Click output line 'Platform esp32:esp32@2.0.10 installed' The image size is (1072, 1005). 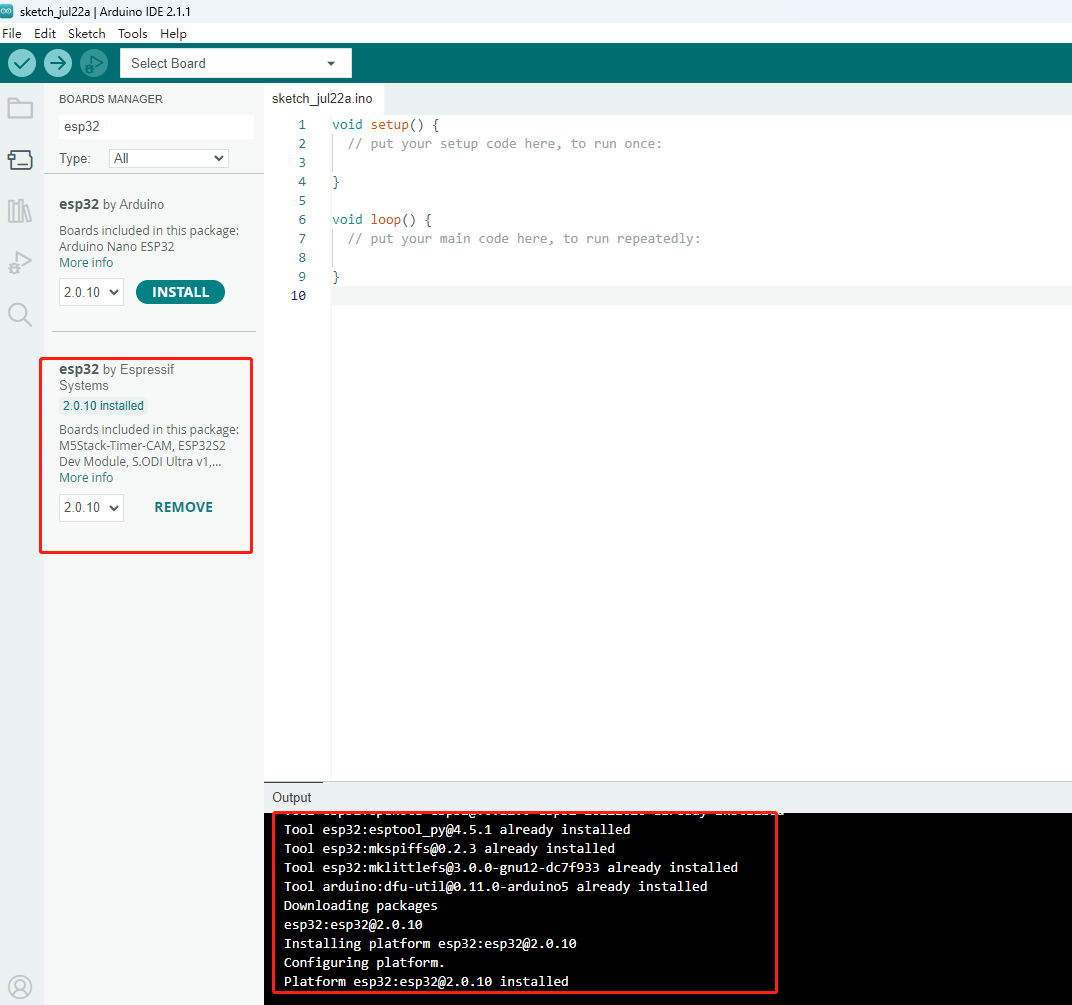[426, 981]
